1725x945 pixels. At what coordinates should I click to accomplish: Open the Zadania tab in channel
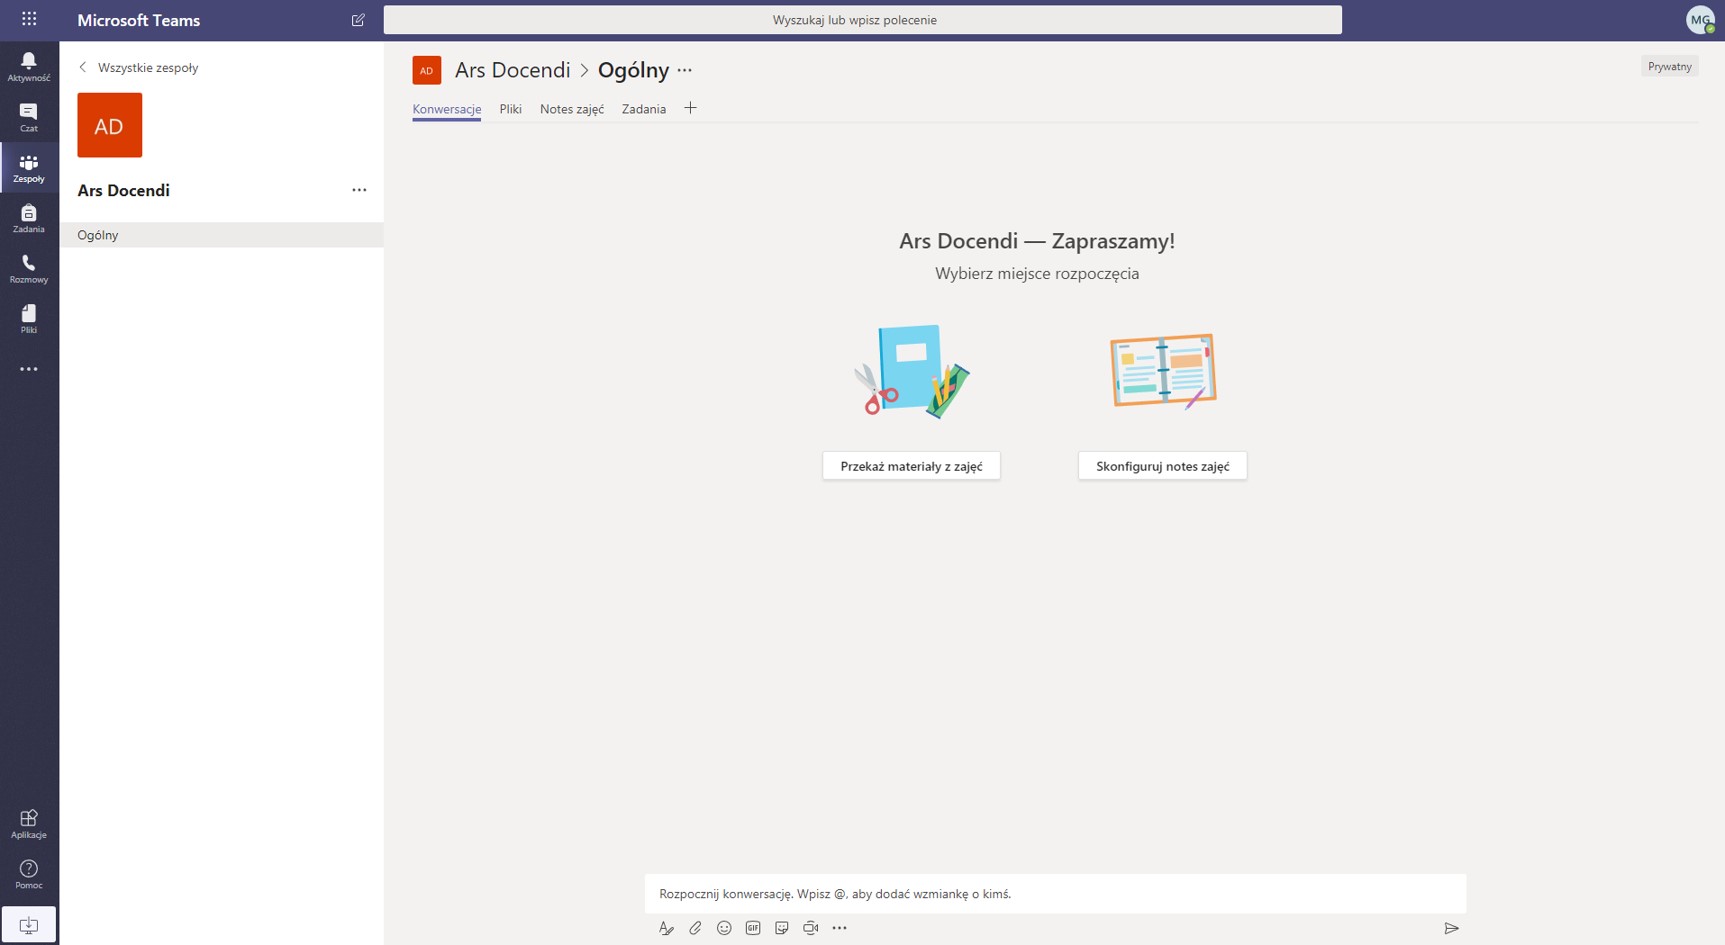(644, 109)
